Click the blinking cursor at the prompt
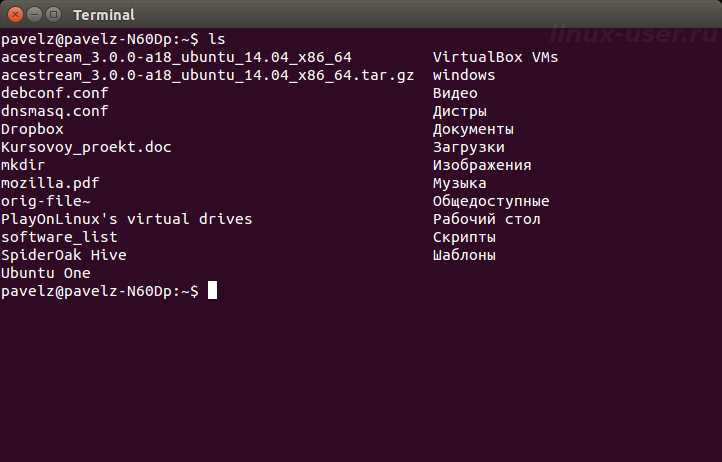 (212, 290)
